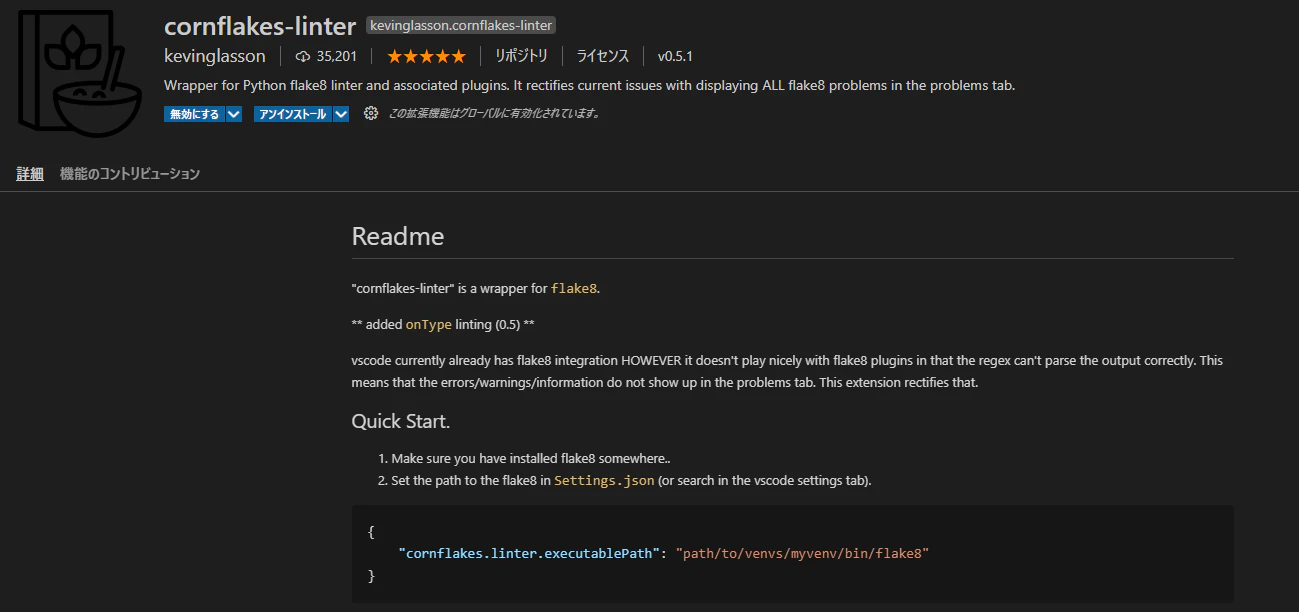Open the extension settings gear icon
The height and width of the screenshot is (612, 1299).
pyautogui.click(x=371, y=114)
